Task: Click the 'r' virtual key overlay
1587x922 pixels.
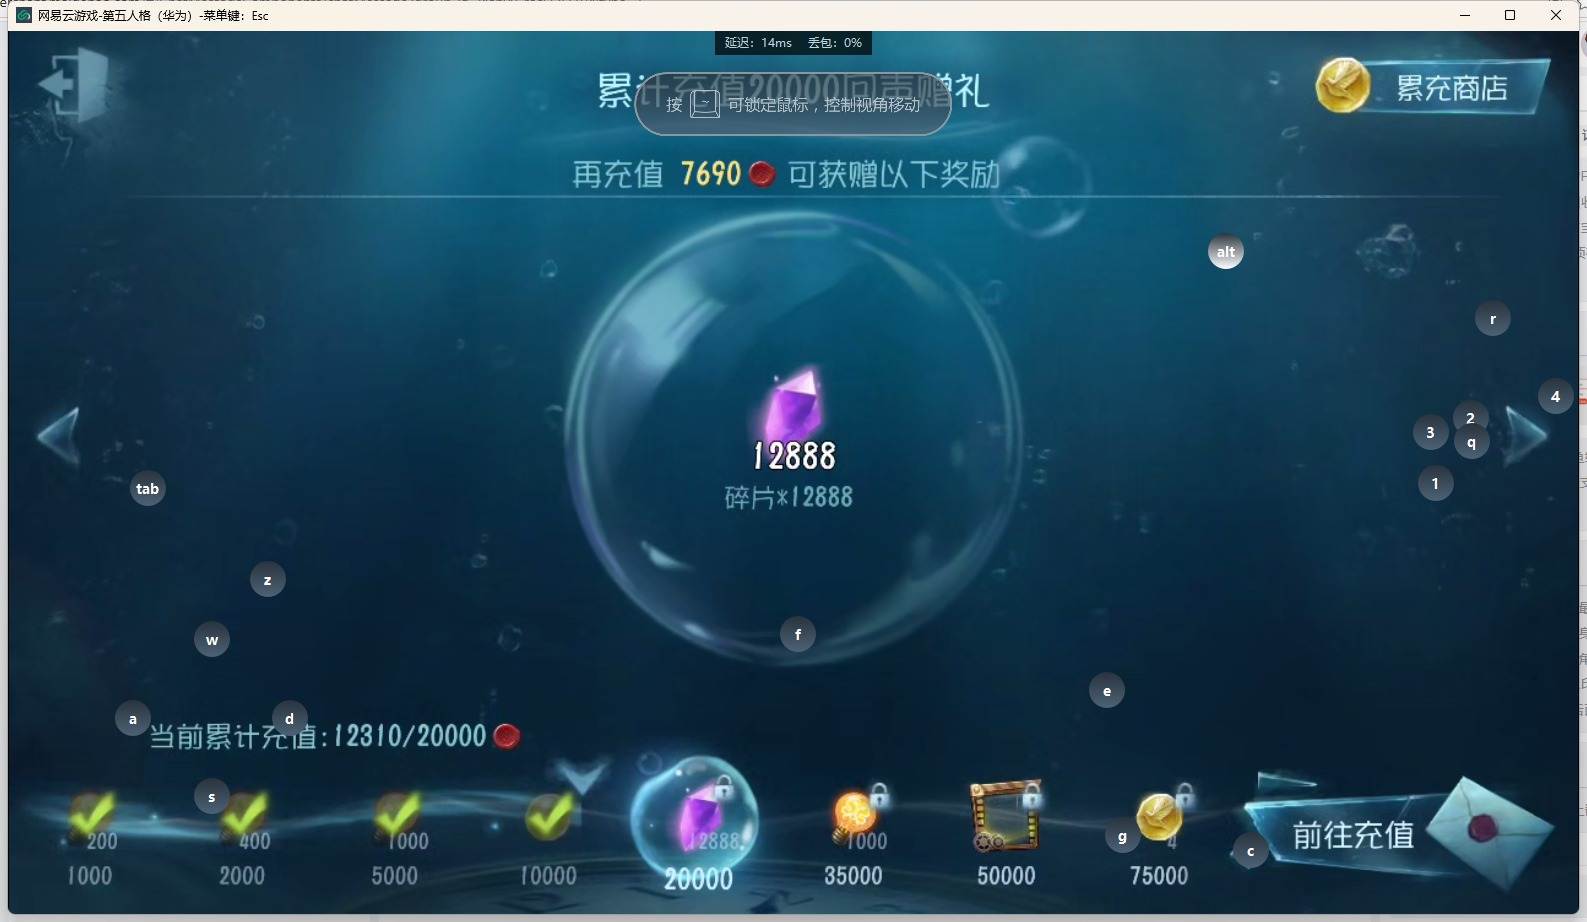Action: pyautogui.click(x=1493, y=319)
